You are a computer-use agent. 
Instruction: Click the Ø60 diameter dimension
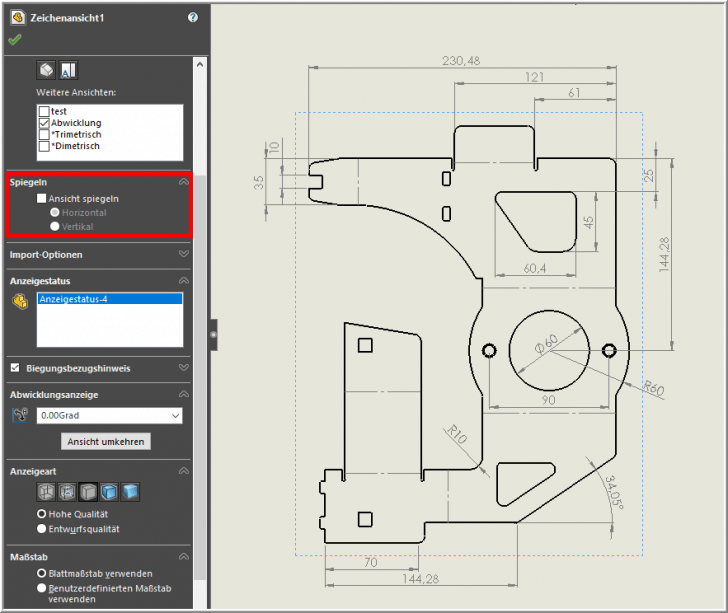546,344
